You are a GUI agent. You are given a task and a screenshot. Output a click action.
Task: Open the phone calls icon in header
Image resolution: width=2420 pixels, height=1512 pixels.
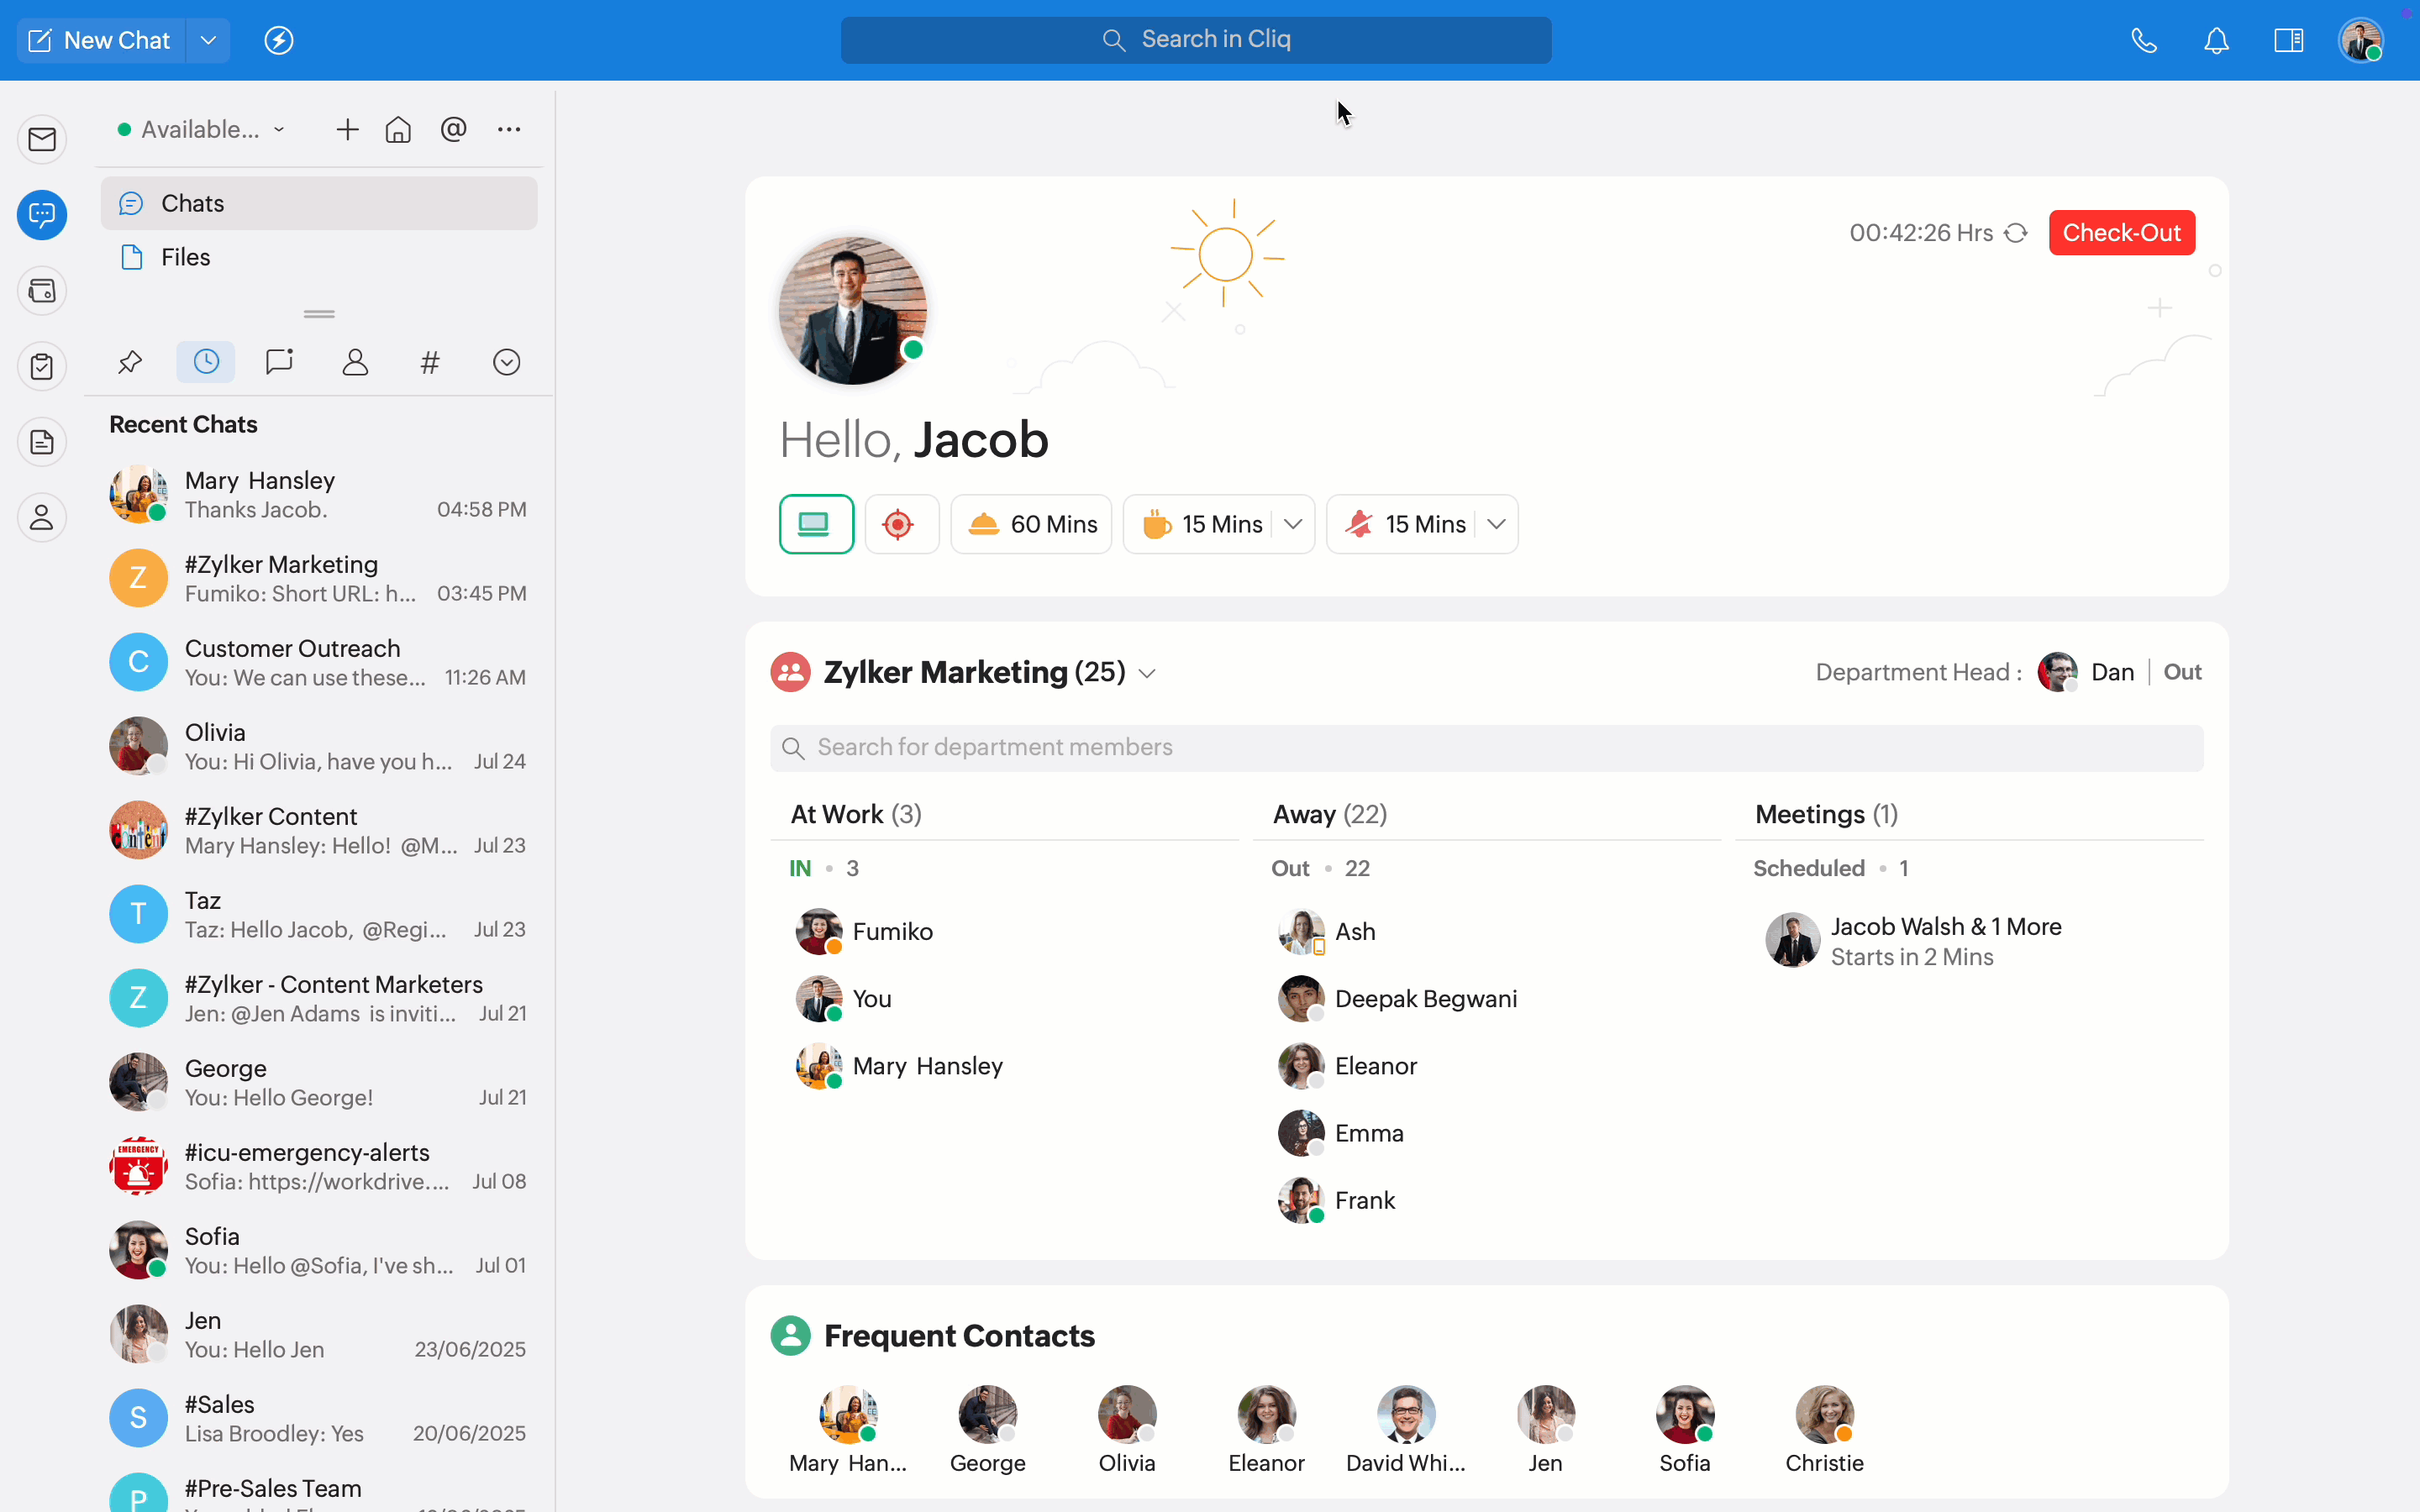[2144, 40]
